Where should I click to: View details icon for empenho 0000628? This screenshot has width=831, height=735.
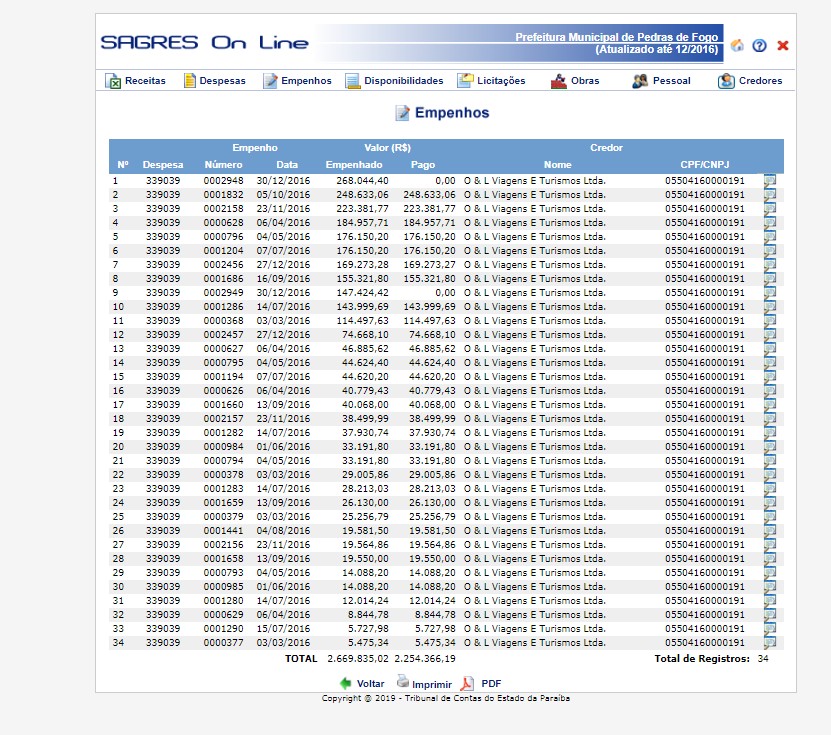pos(770,223)
